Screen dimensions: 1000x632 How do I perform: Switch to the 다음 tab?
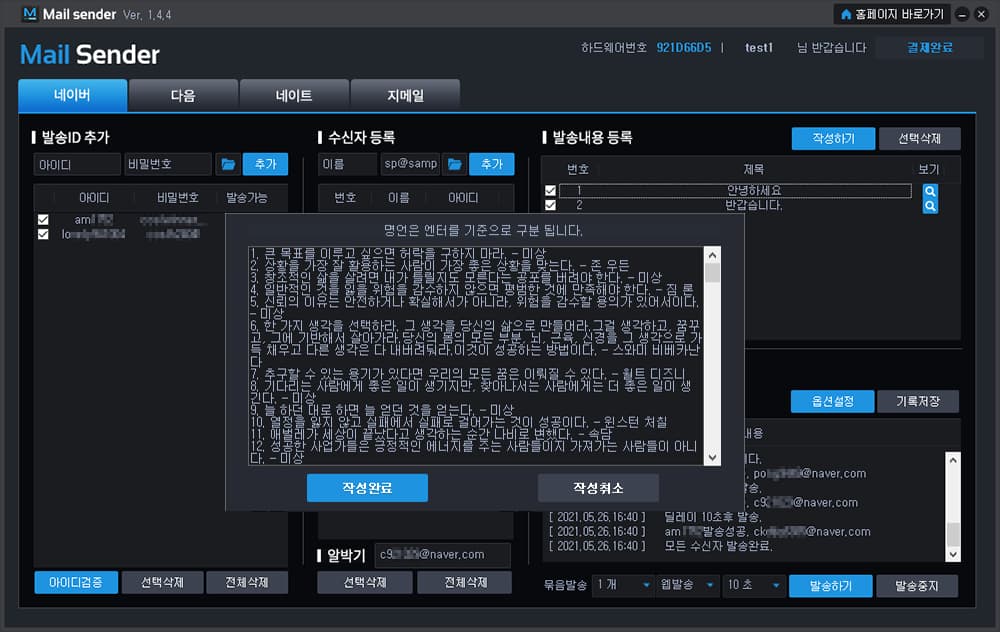click(183, 96)
